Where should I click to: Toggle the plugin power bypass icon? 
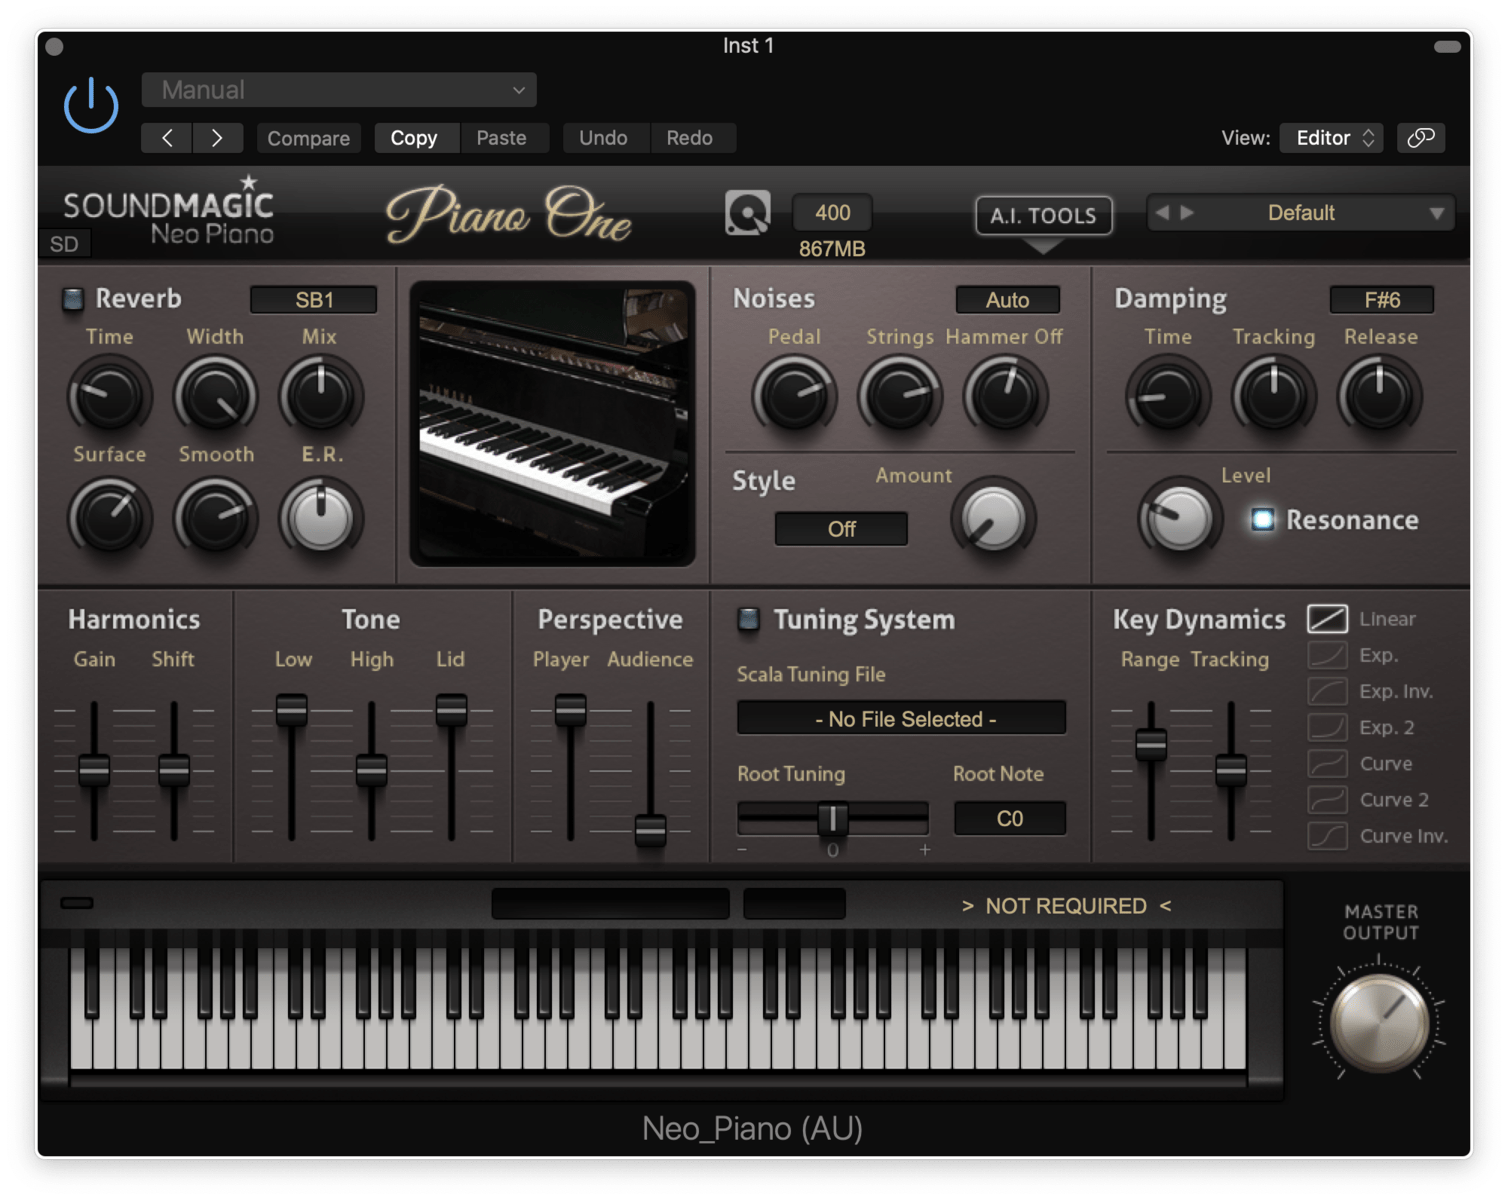click(91, 105)
